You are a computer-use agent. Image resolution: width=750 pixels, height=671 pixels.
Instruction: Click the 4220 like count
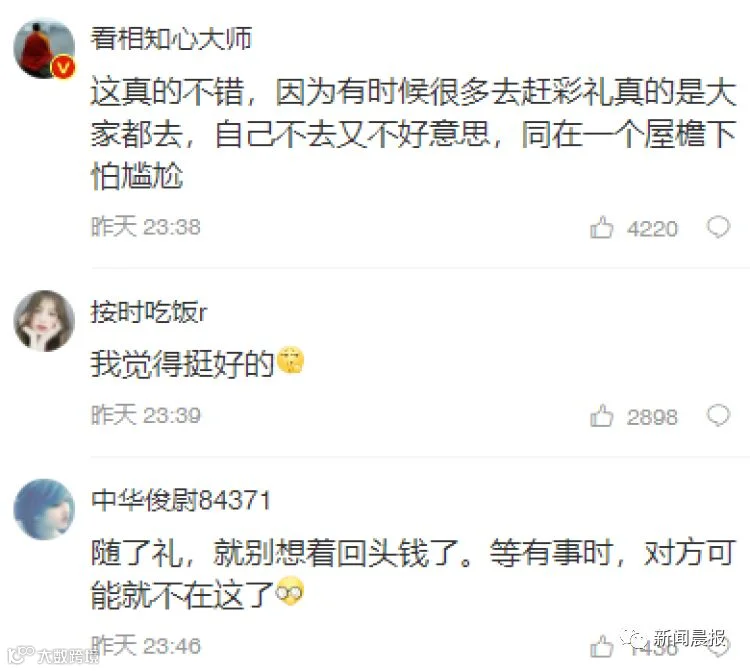[x=652, y=229]
